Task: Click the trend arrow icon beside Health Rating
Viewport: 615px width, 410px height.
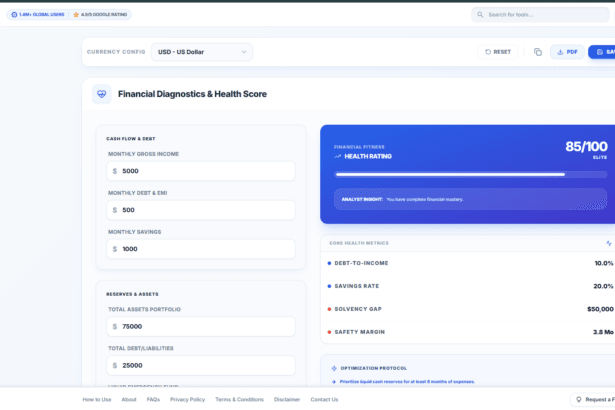Action: [337, 156]
